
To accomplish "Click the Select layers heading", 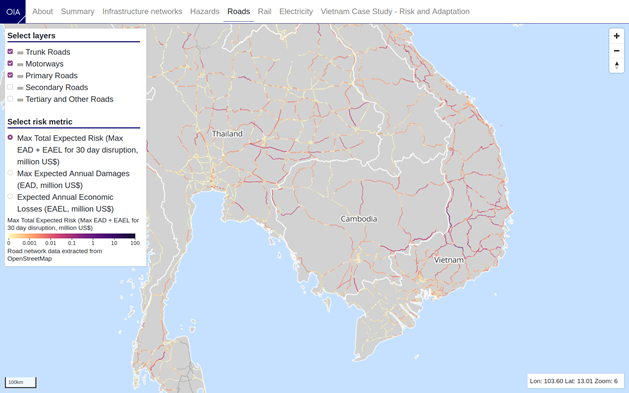I will tap(31, 36).
